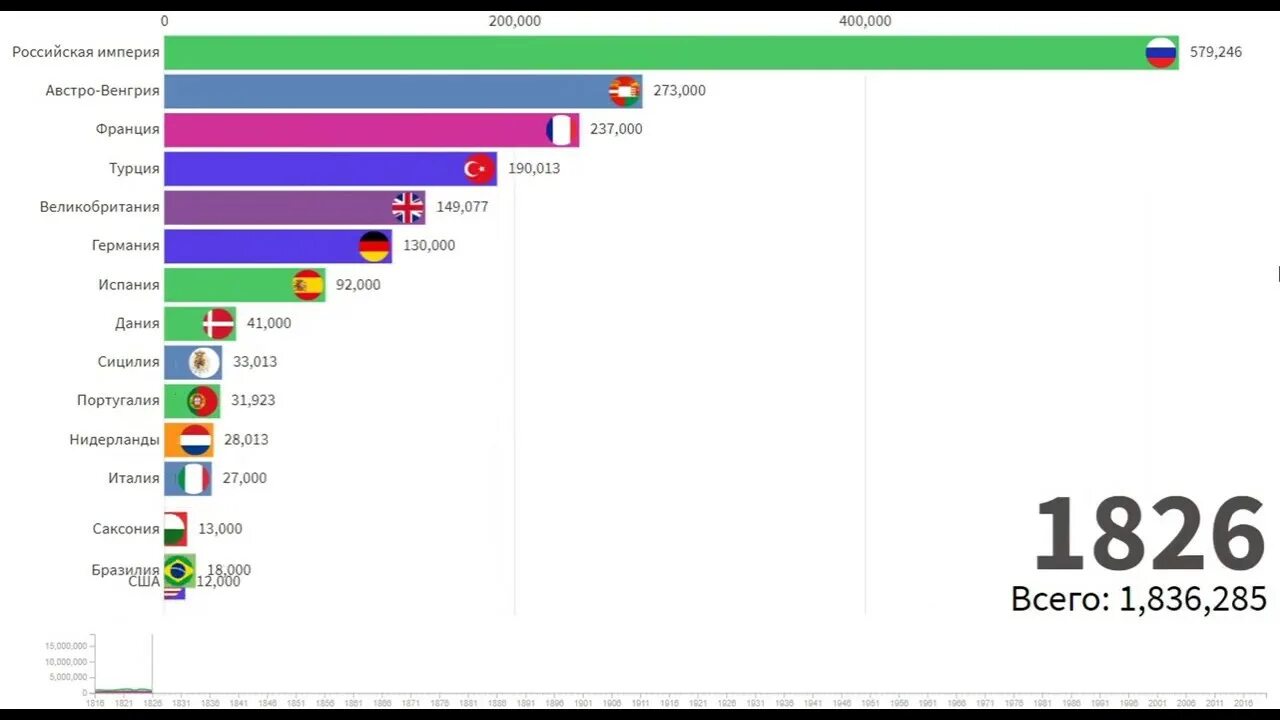Image resolution: width=1280 pixels, height=720 pixels.
Task: Click the Saxony flag icon
Action: (176, 529)
